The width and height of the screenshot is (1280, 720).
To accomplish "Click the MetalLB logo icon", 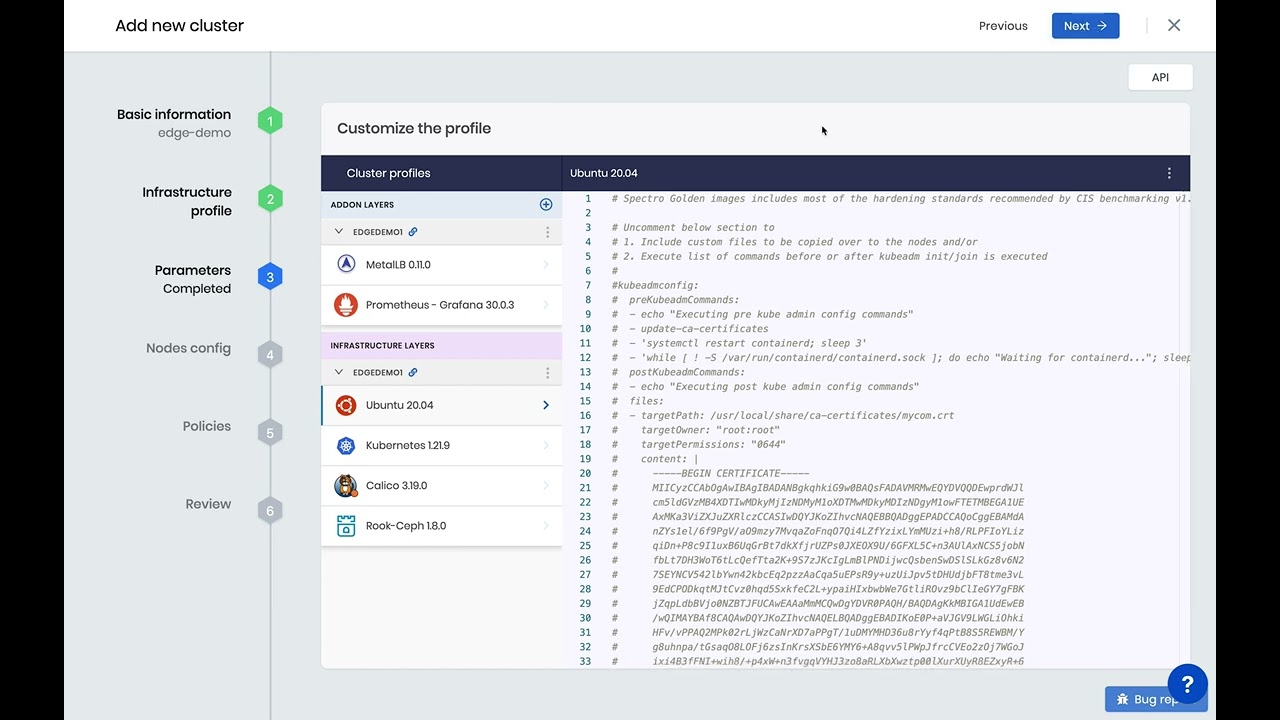I will (346, 265).
